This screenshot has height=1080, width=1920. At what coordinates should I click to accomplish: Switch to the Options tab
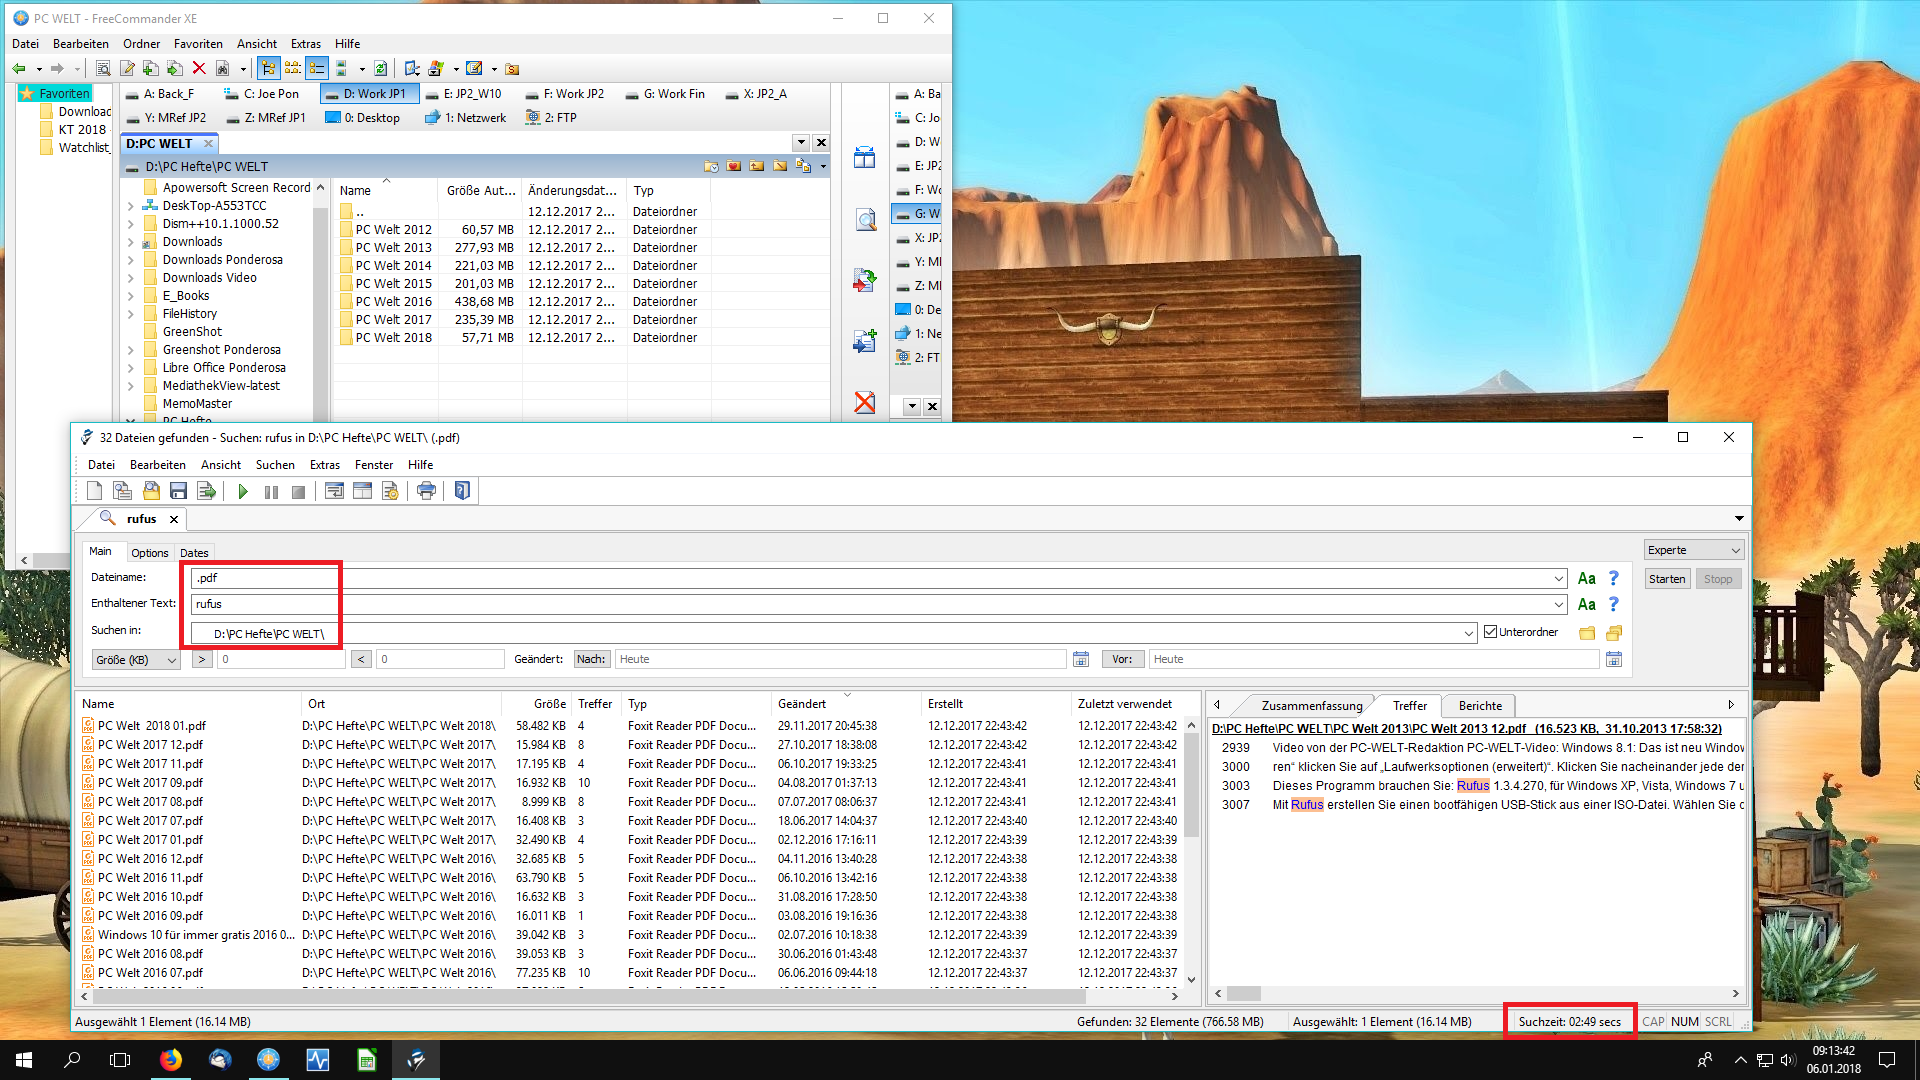point(150,552)
